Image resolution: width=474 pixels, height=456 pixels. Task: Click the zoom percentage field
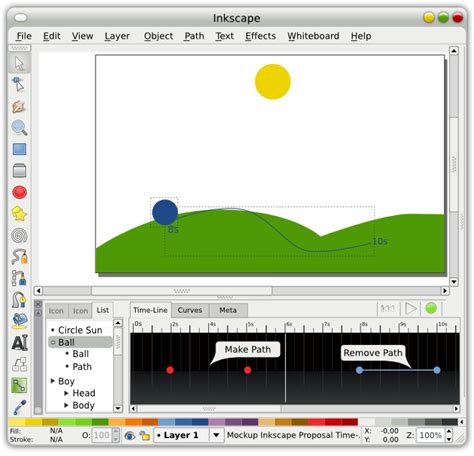(x=430, y=435)
